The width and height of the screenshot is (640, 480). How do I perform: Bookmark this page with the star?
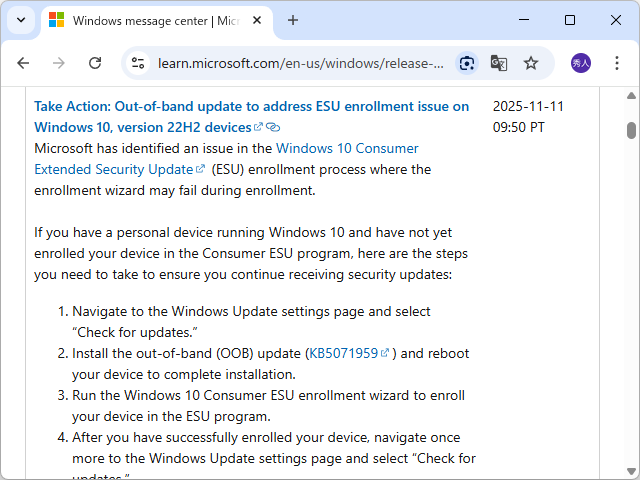(531, 63)
